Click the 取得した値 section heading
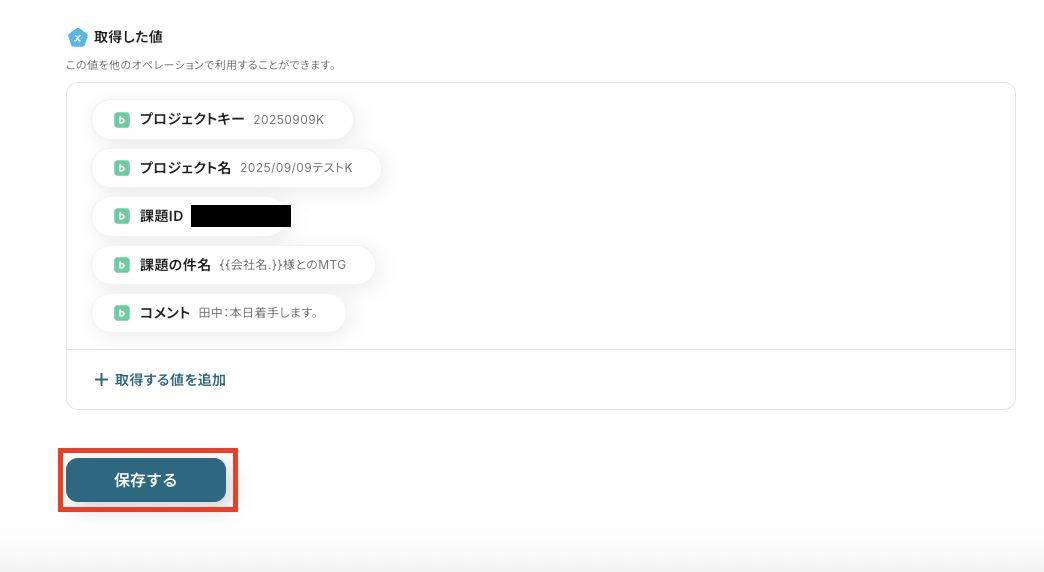Screen dimensions: 1044x572 (128, 37)
